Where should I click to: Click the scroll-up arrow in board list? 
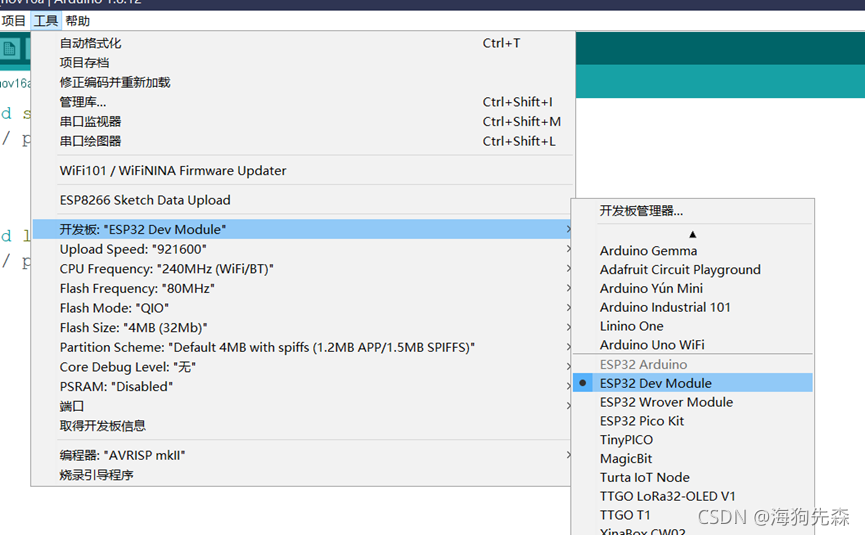click(692, 234)
